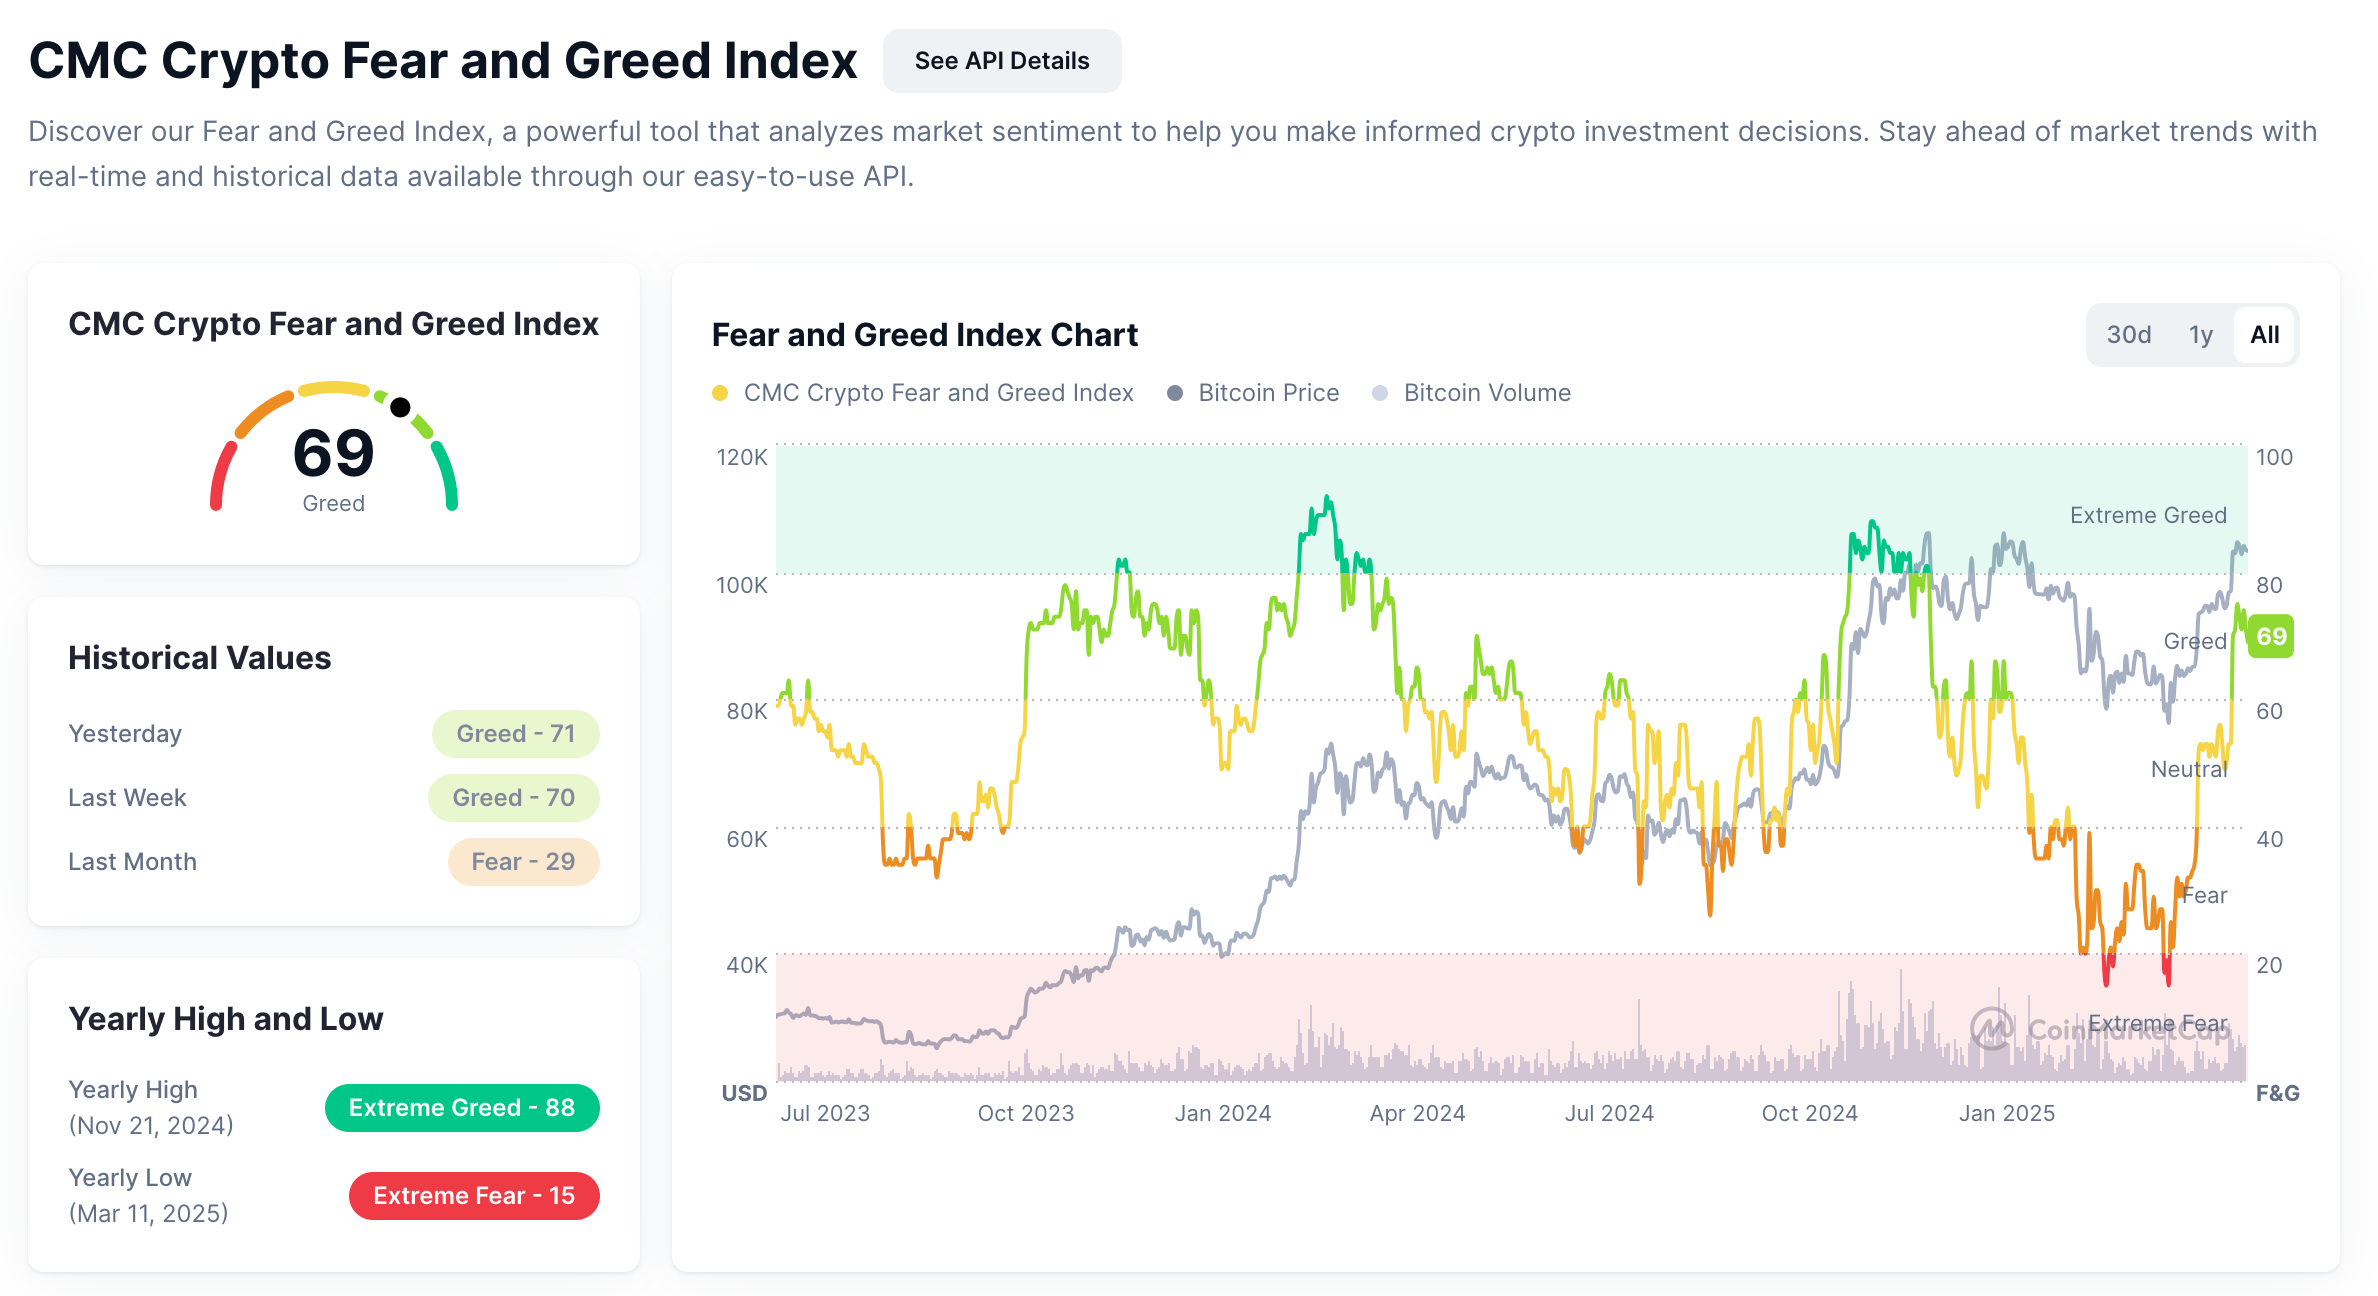Toggle CMC Crypto Fear and Greed Index legend

pos(937,393)
